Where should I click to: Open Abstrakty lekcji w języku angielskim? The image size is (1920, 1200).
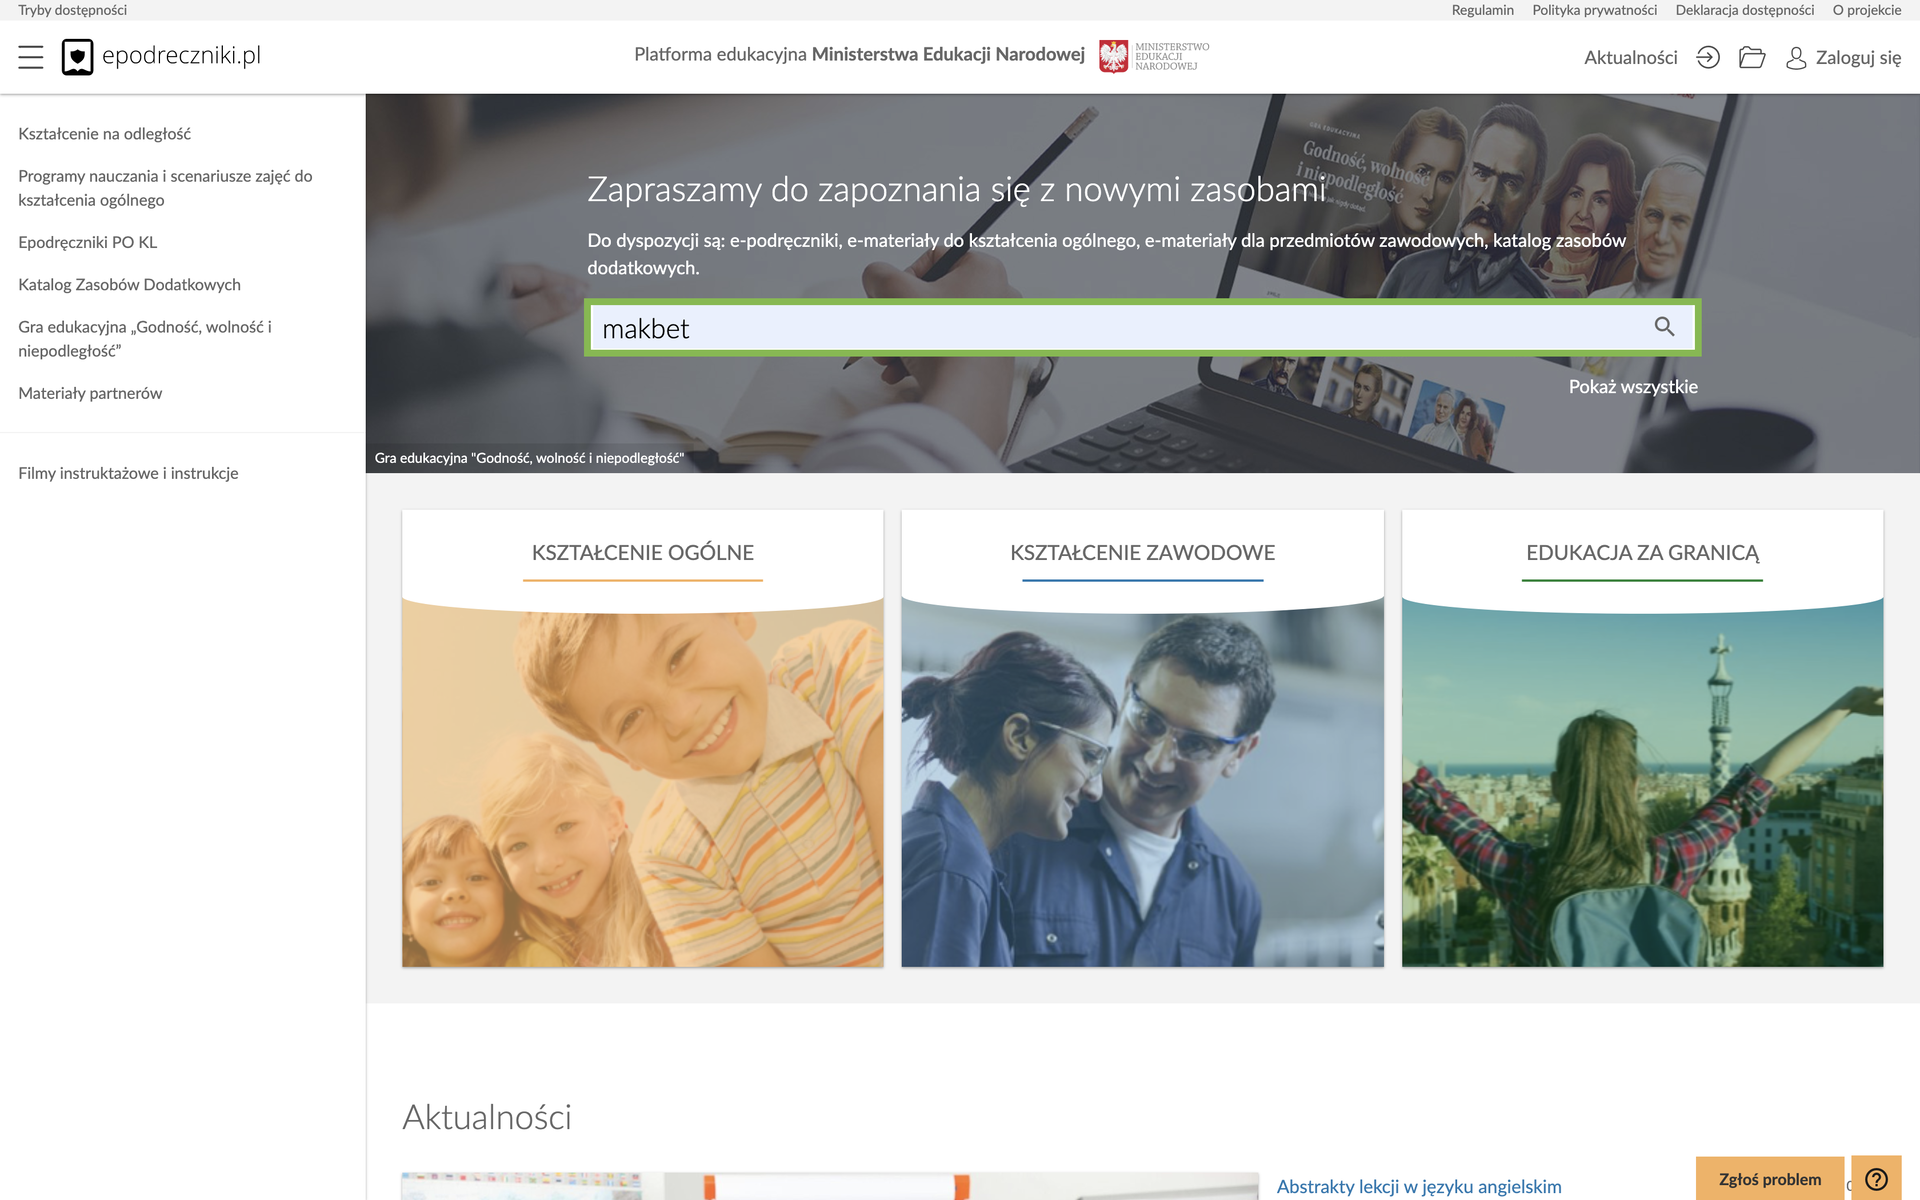tap(1418, 1187)
